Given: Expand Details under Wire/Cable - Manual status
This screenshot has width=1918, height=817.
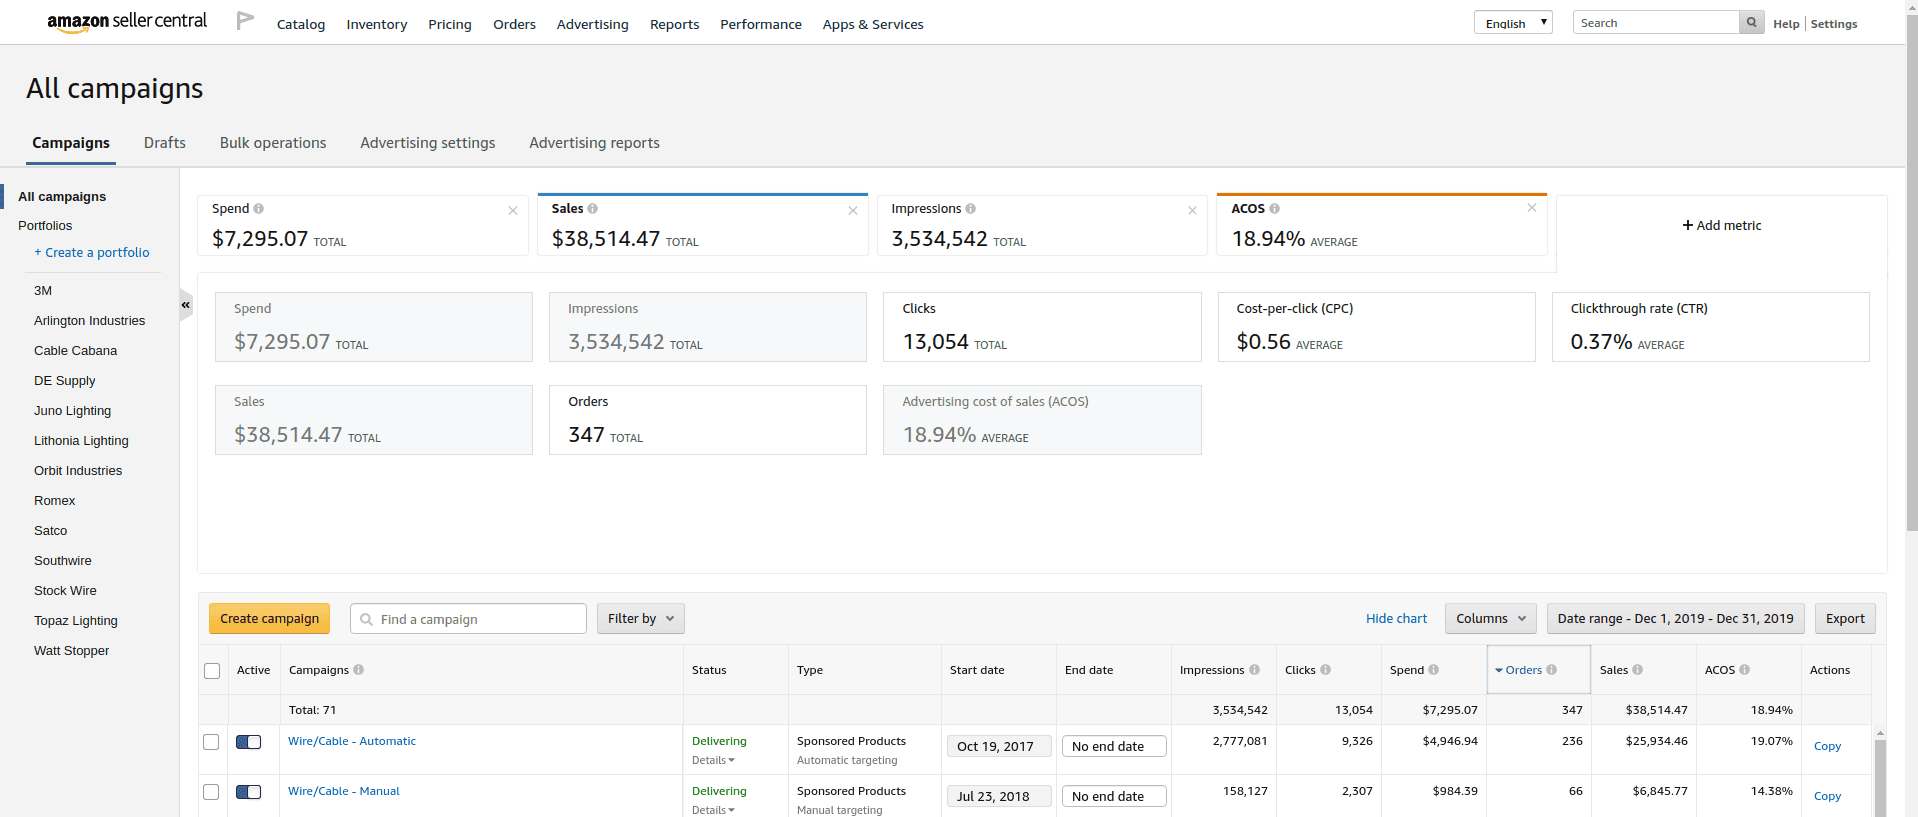Looking at the screenshot, I should click(x=713, y=810).
